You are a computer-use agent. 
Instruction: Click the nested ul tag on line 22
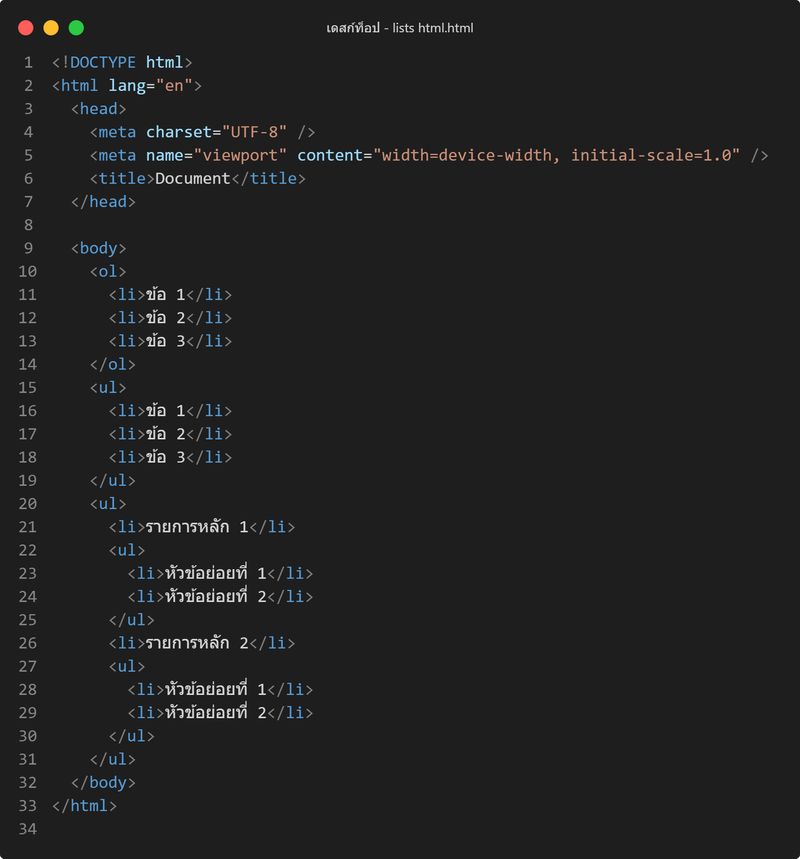[x=125, y=550]
